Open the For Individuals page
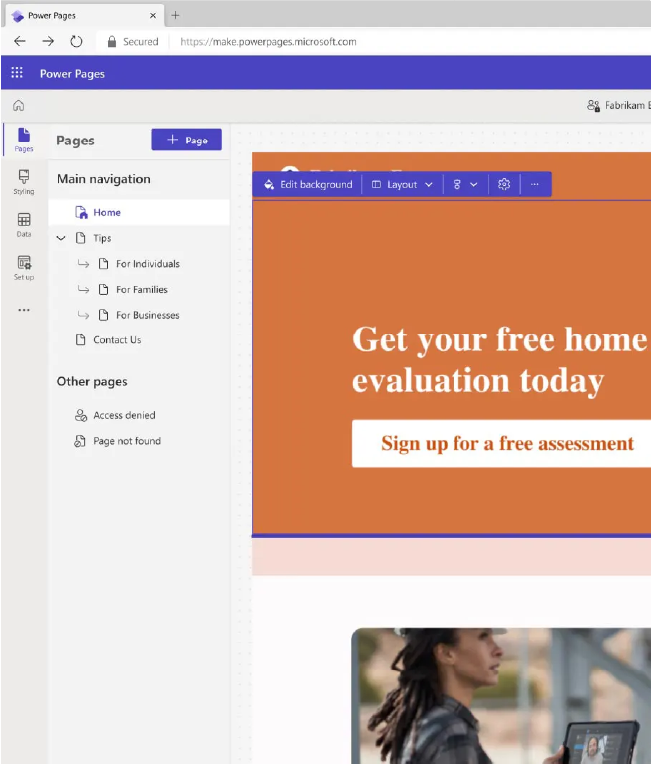This screenshot has width=651, height=765. 147,264
